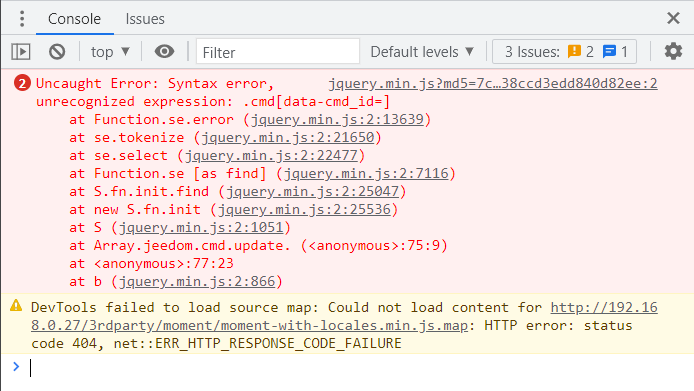Screen dimensions: 694x391
Task: Open Console settings gear icon
Action: 673,51
